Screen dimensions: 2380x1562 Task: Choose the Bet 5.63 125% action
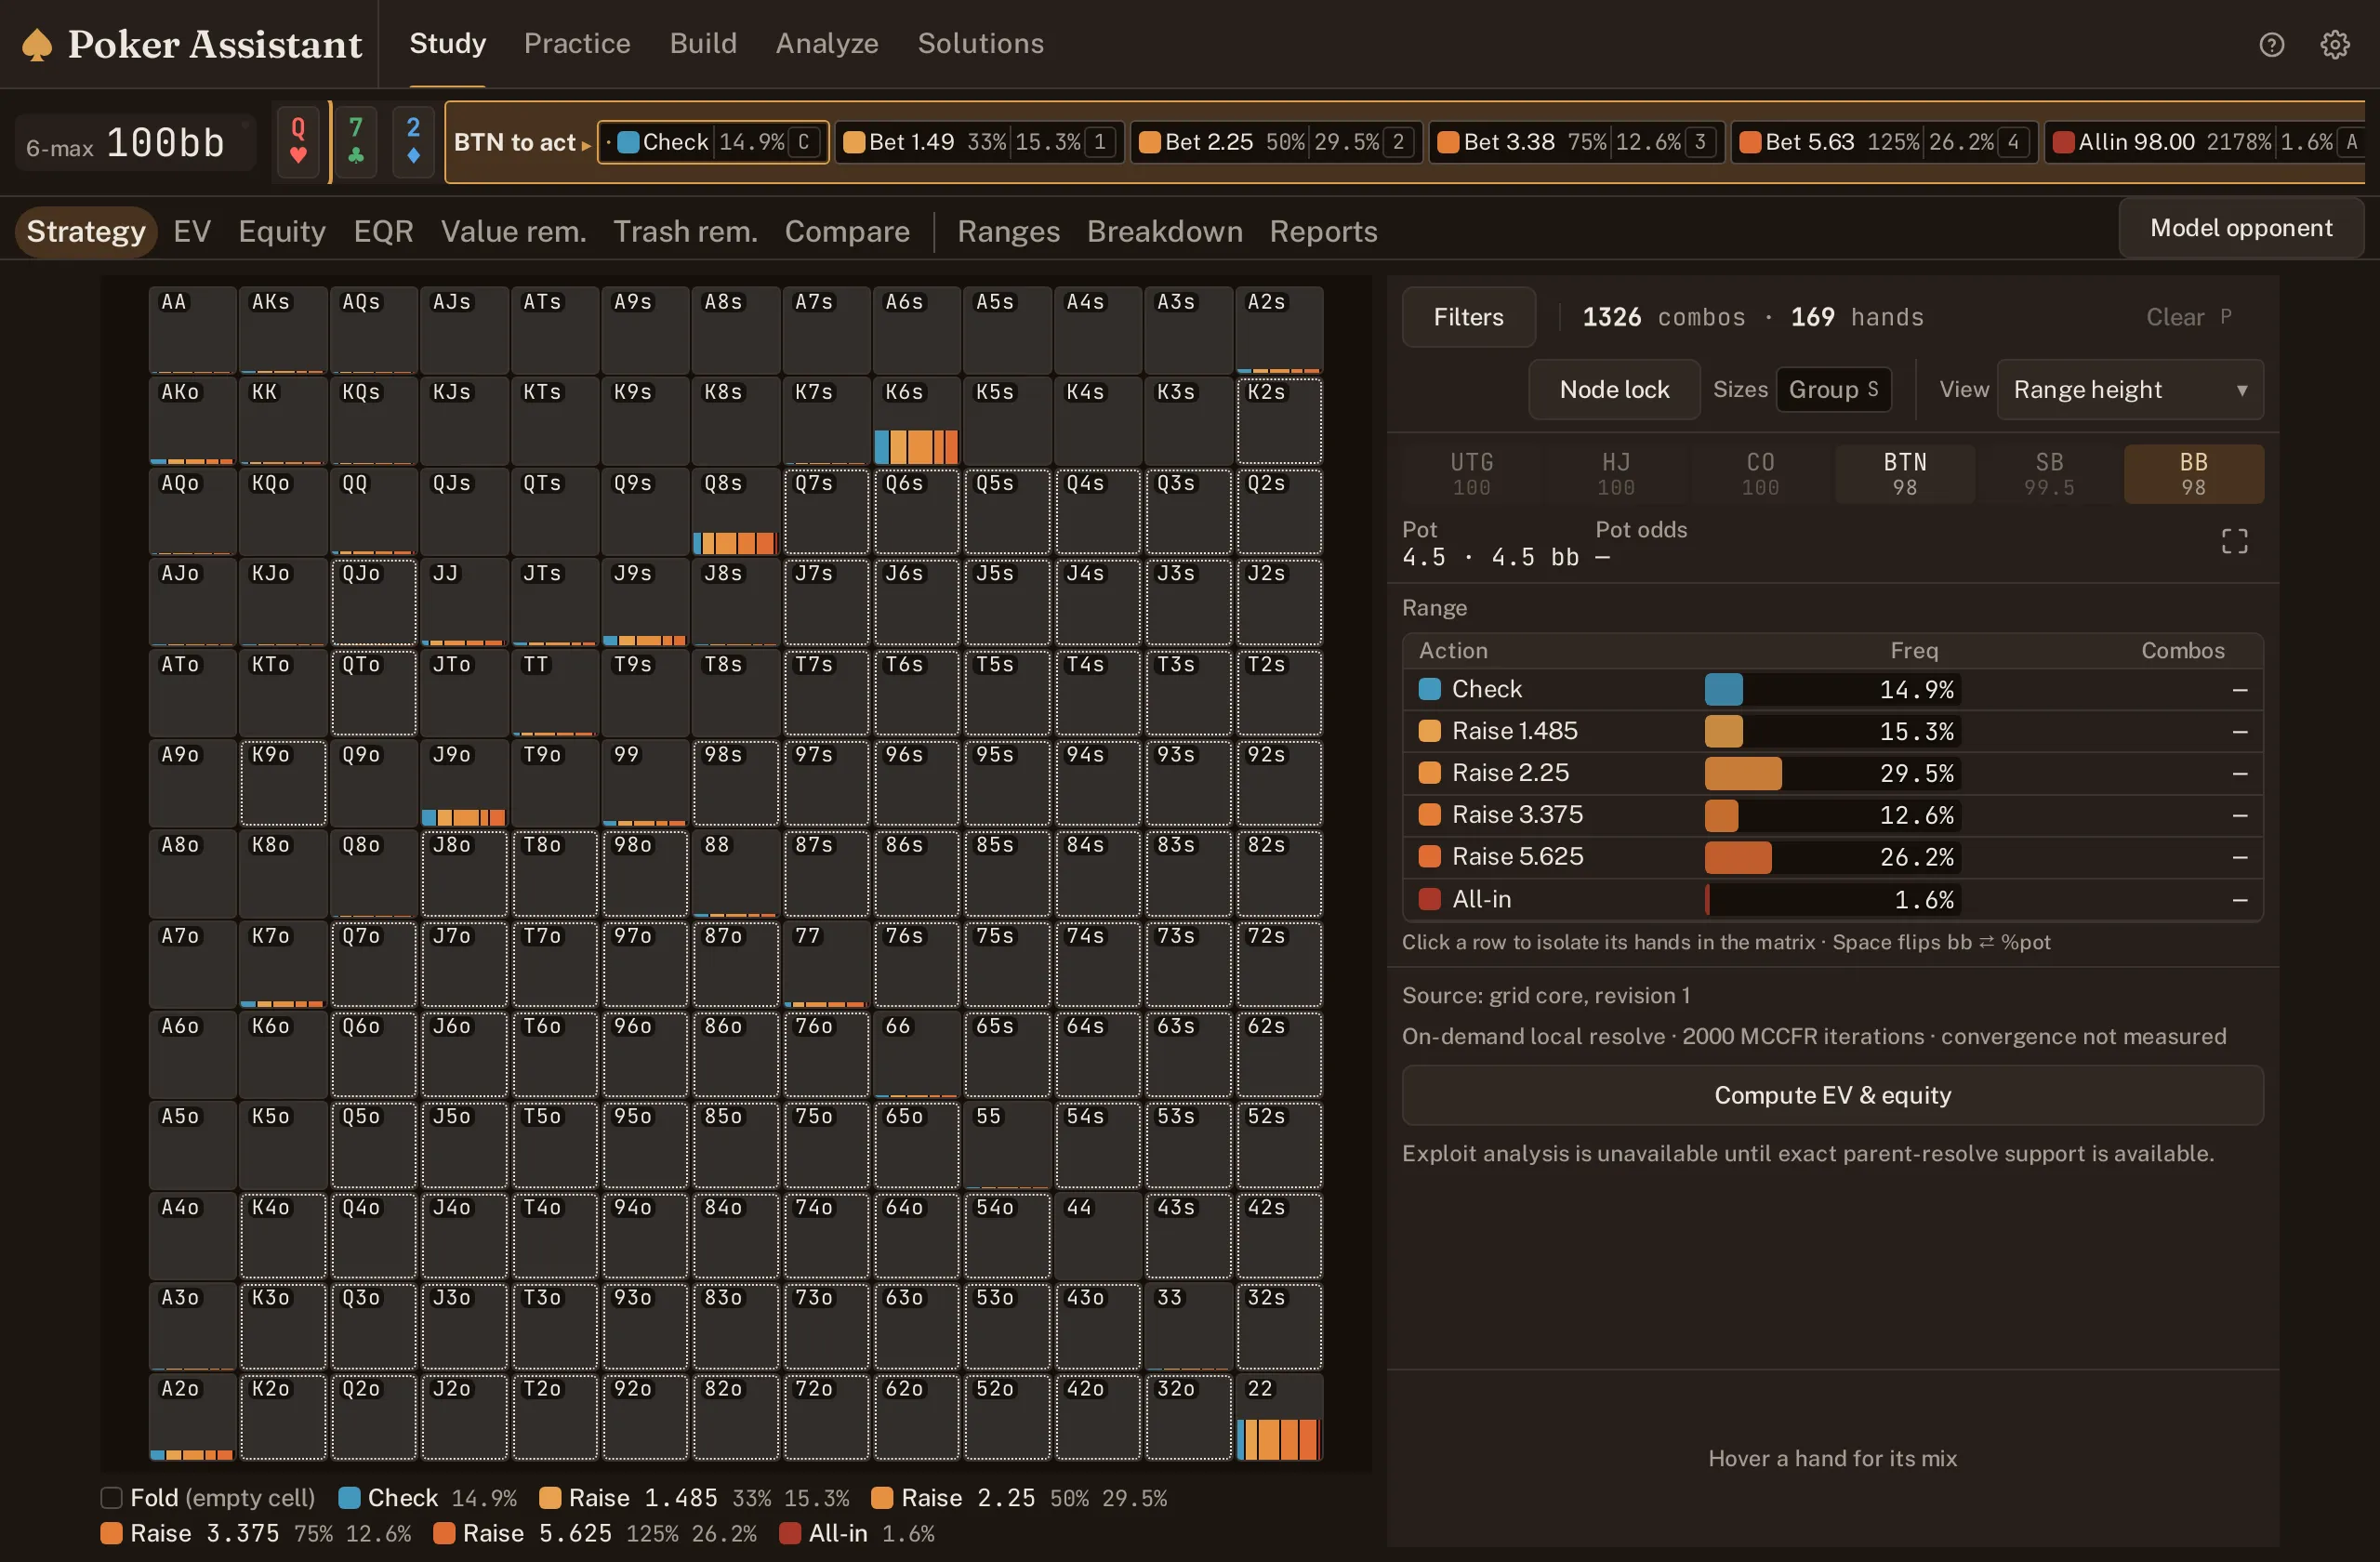1884,142
